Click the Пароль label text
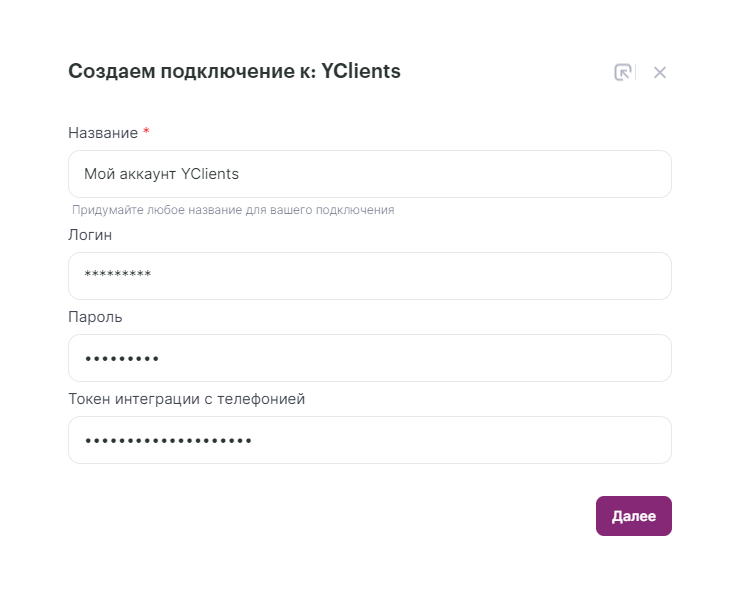Screen dimensions: 741x596 [95, 317]
